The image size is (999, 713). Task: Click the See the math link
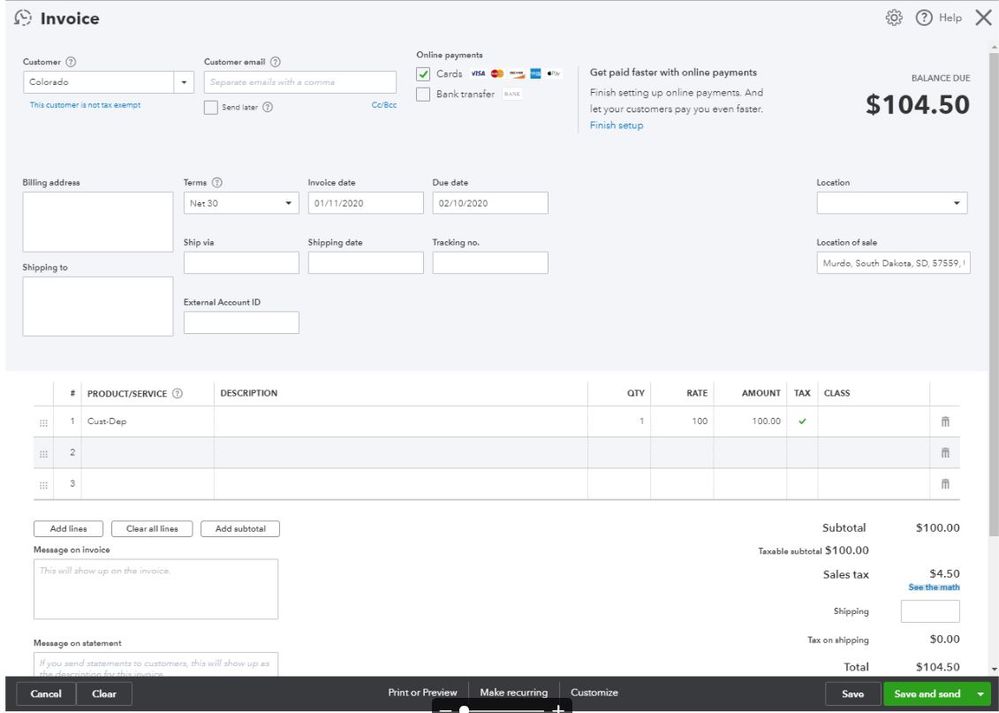(x=933, y=587)
